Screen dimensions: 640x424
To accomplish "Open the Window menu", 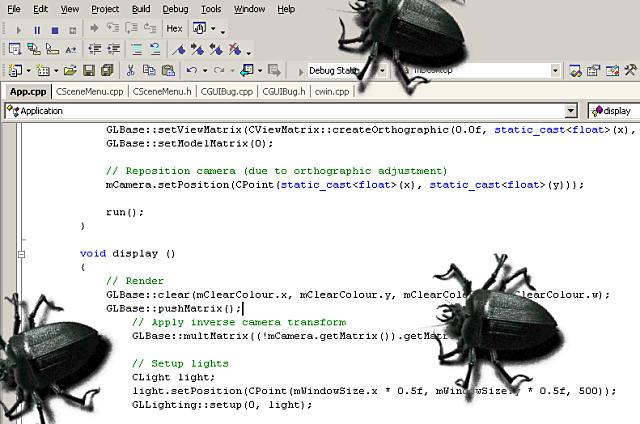I will click(x=249, y=9).
